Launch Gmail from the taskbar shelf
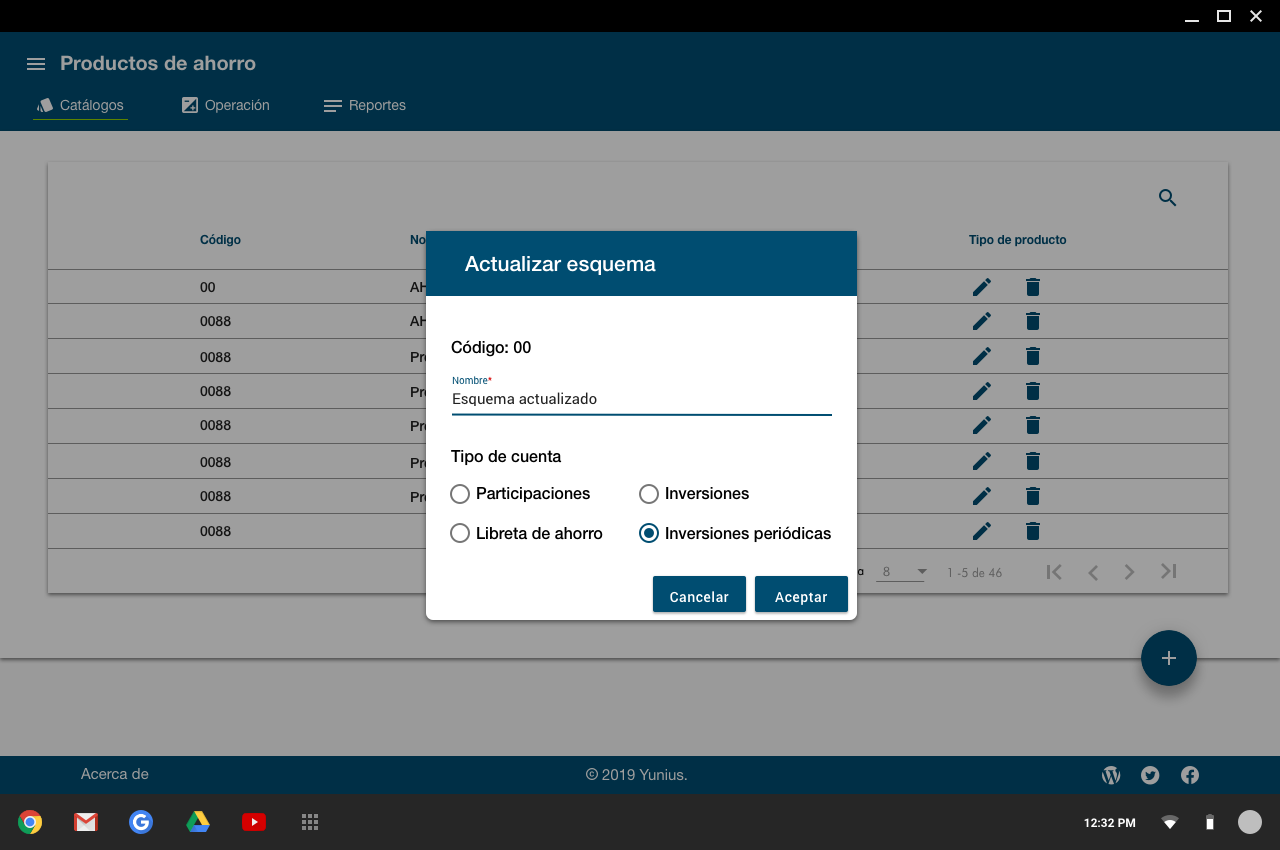 [86, 822]
